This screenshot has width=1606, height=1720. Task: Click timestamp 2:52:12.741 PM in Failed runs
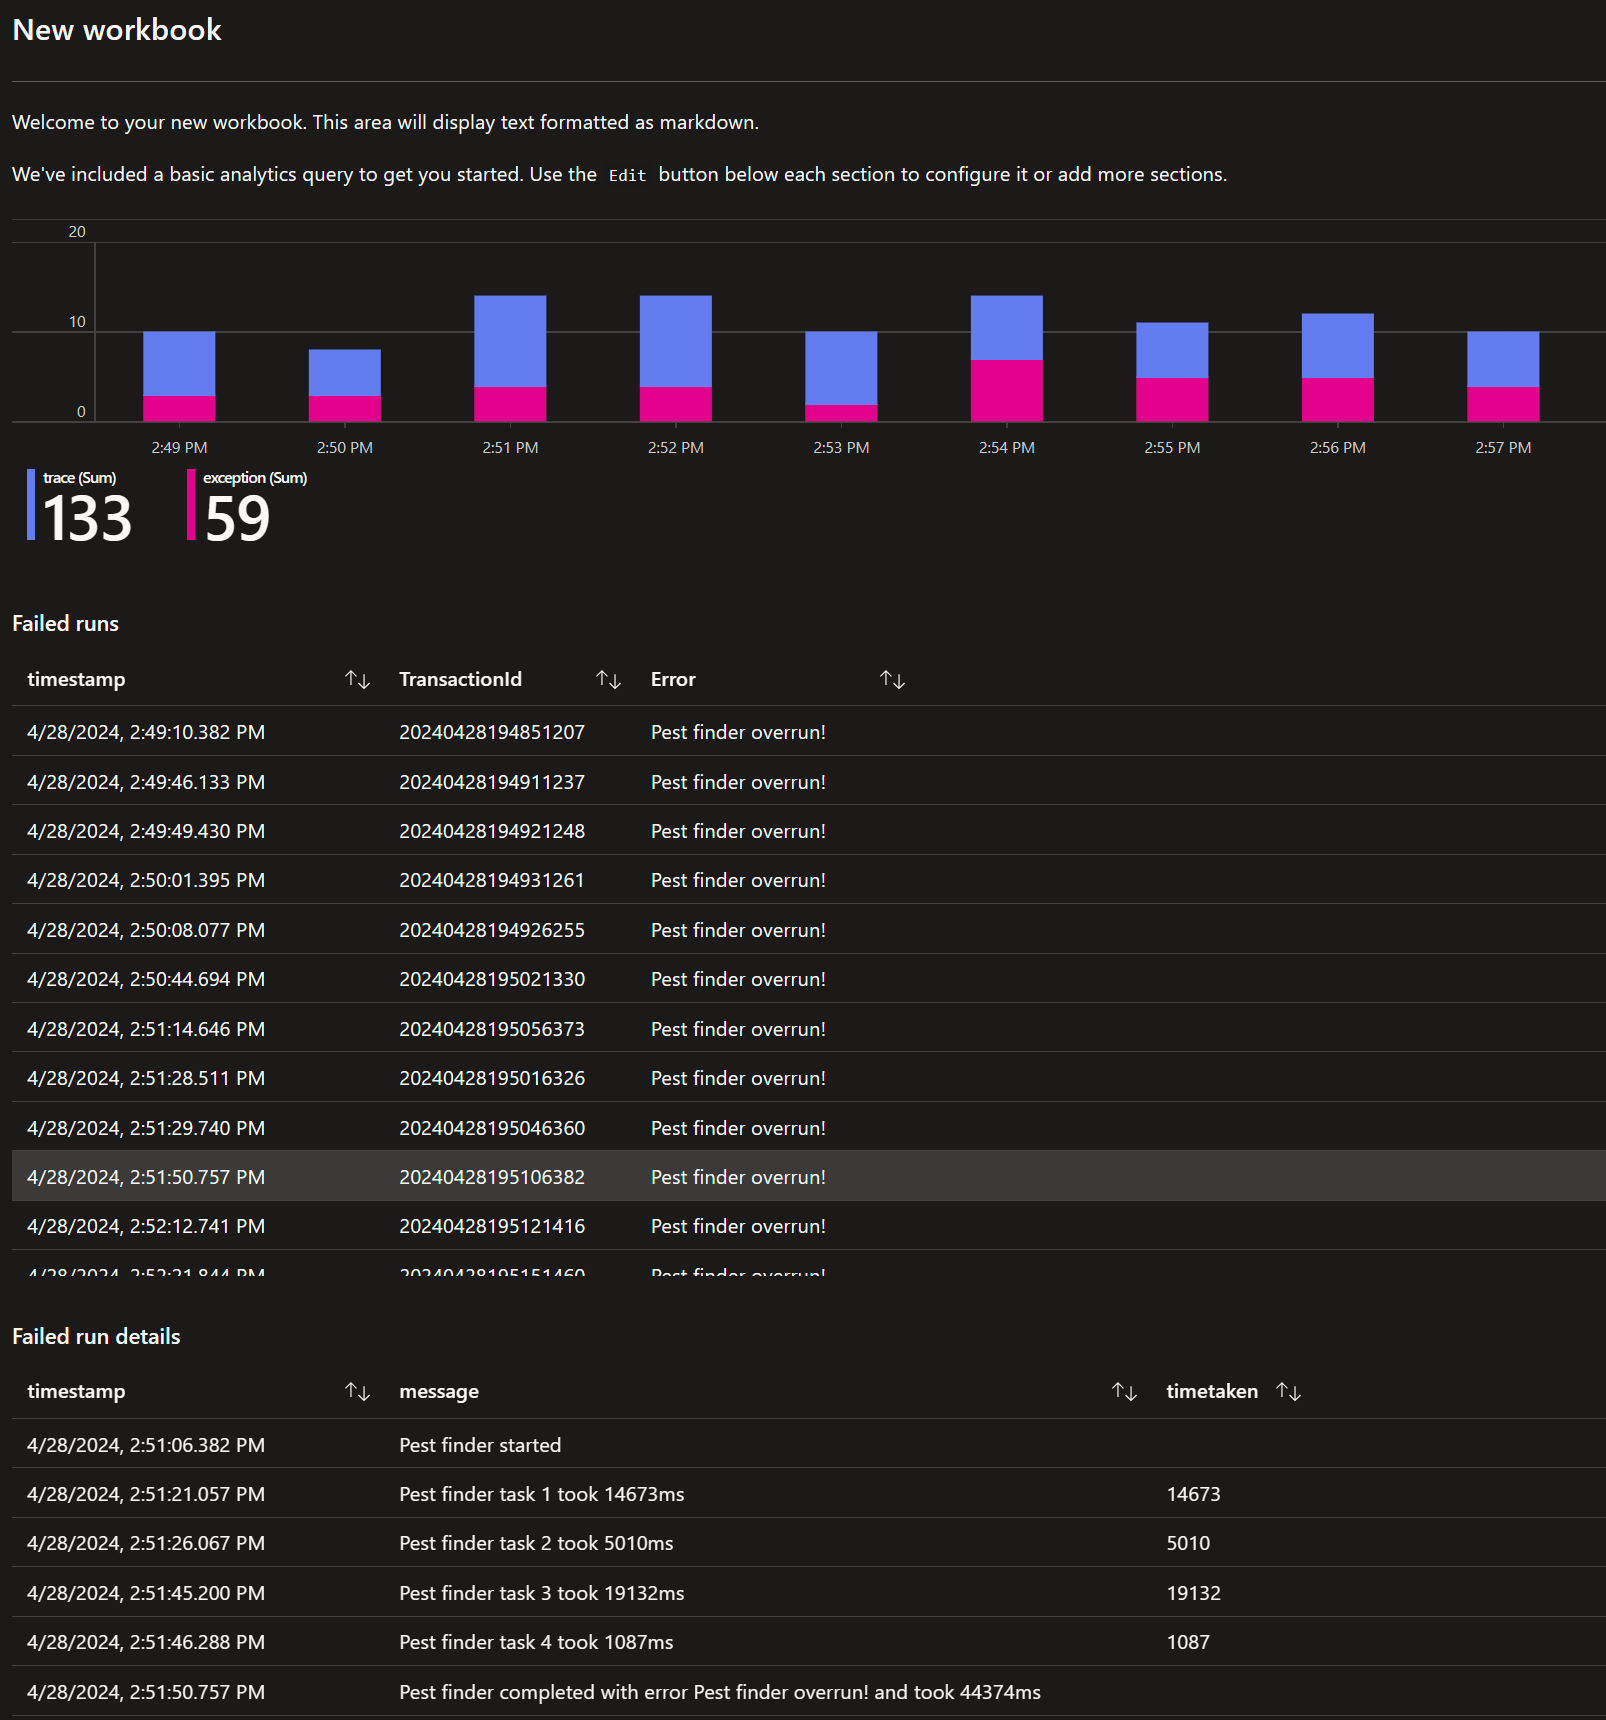[146, 1226]
